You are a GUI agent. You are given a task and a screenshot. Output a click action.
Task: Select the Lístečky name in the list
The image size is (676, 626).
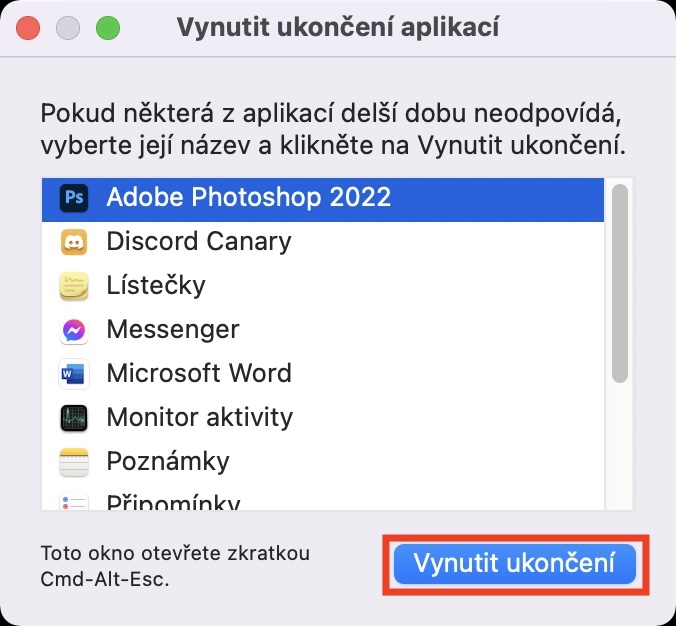156,285
